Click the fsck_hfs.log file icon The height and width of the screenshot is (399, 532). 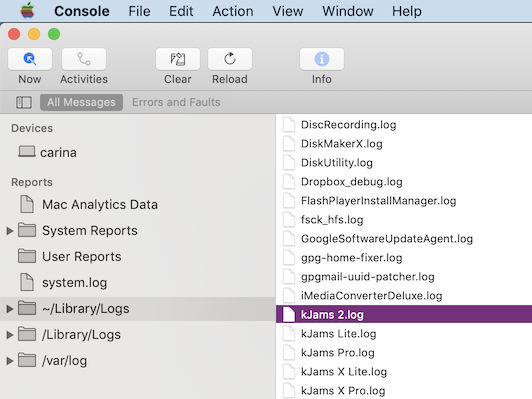[289, 219]
